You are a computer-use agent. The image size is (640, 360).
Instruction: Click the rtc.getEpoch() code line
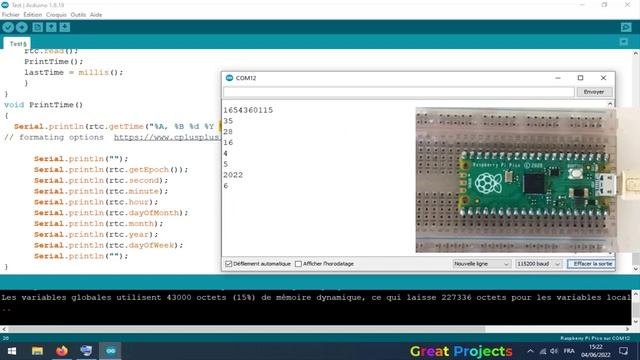click(x=111, y=170)
